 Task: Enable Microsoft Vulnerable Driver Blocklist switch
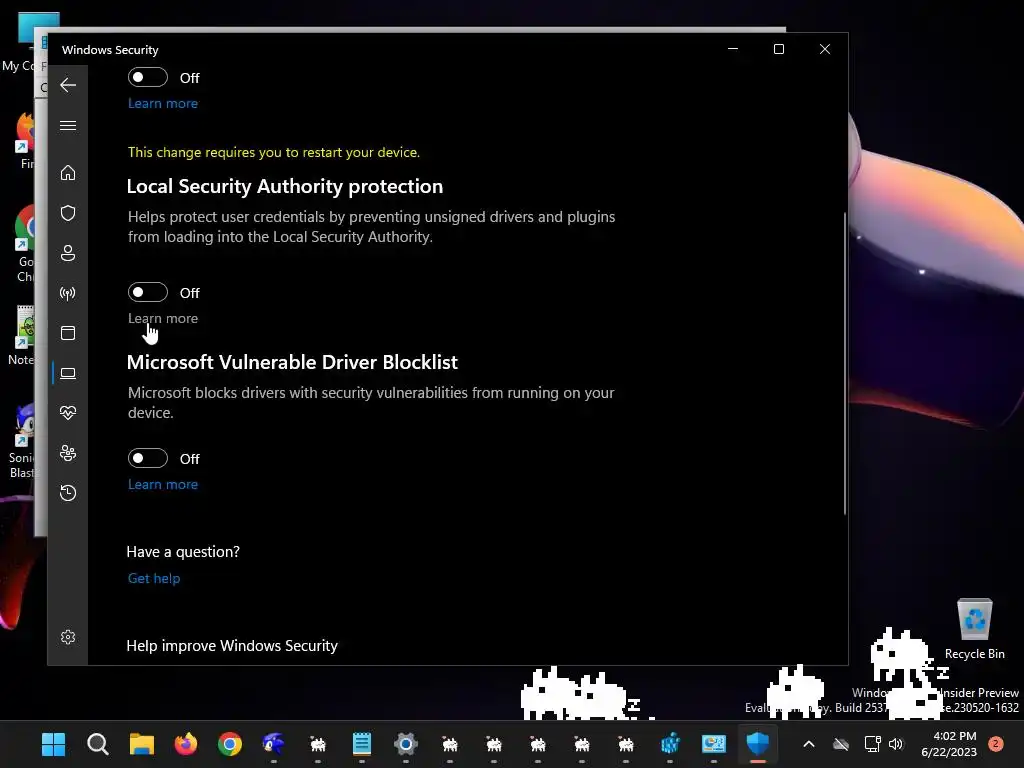tap(148, 458)
